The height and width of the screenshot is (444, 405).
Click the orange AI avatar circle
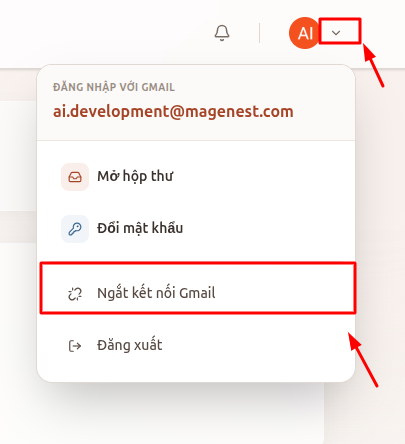[x=304, y=33]
